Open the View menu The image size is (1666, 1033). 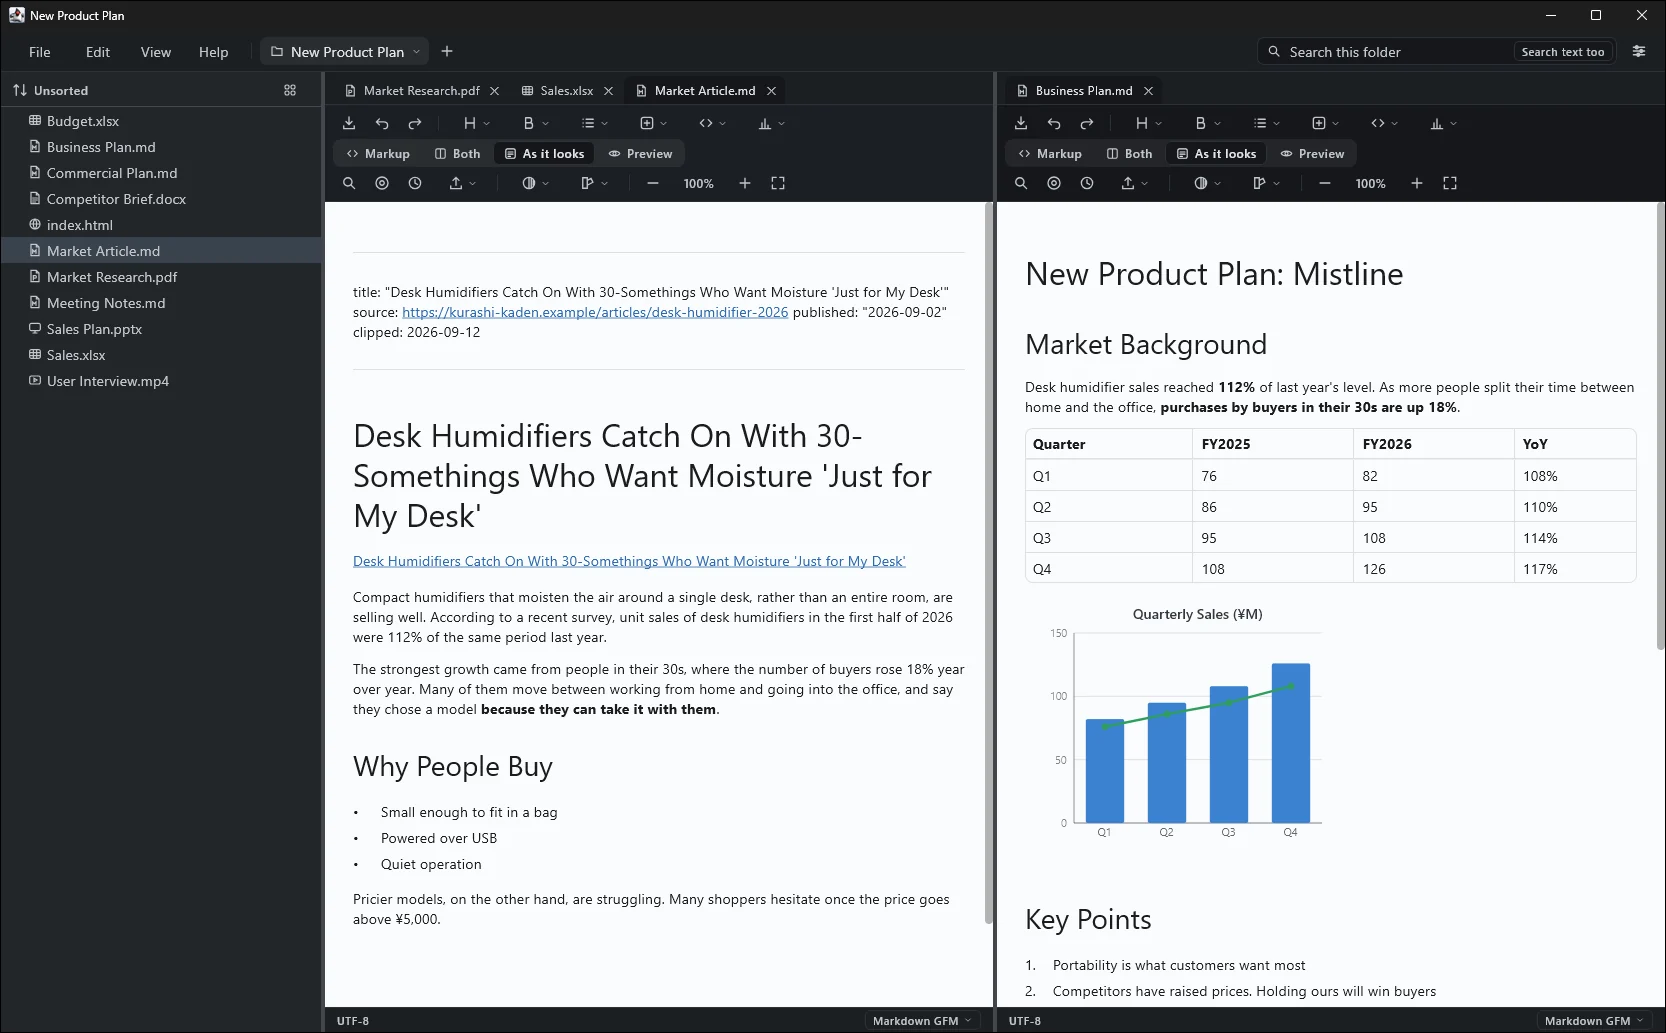pyautogui.click(x=156, y=52)
